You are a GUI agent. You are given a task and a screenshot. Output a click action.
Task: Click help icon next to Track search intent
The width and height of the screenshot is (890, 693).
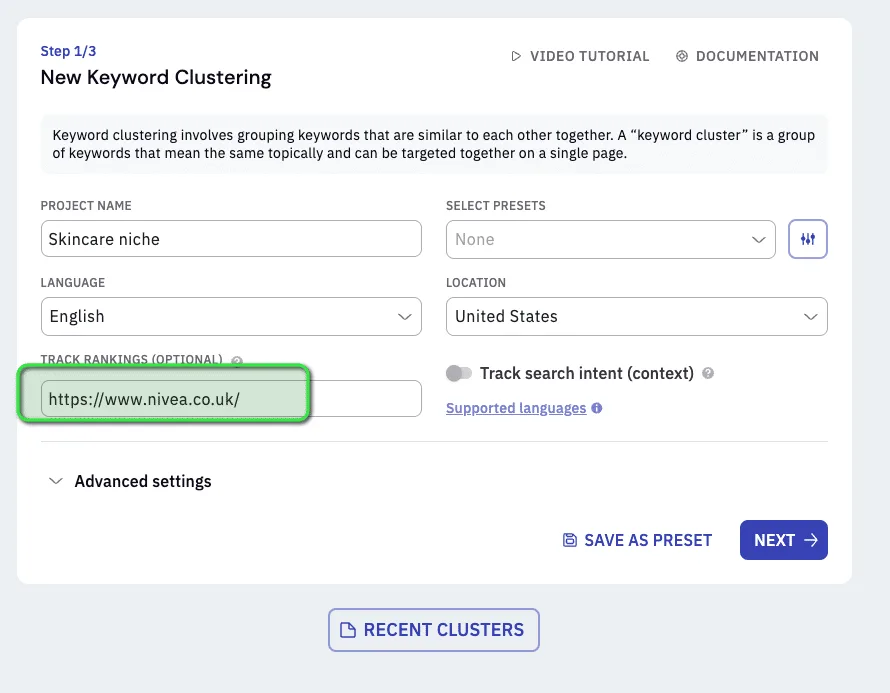(708, 373)
